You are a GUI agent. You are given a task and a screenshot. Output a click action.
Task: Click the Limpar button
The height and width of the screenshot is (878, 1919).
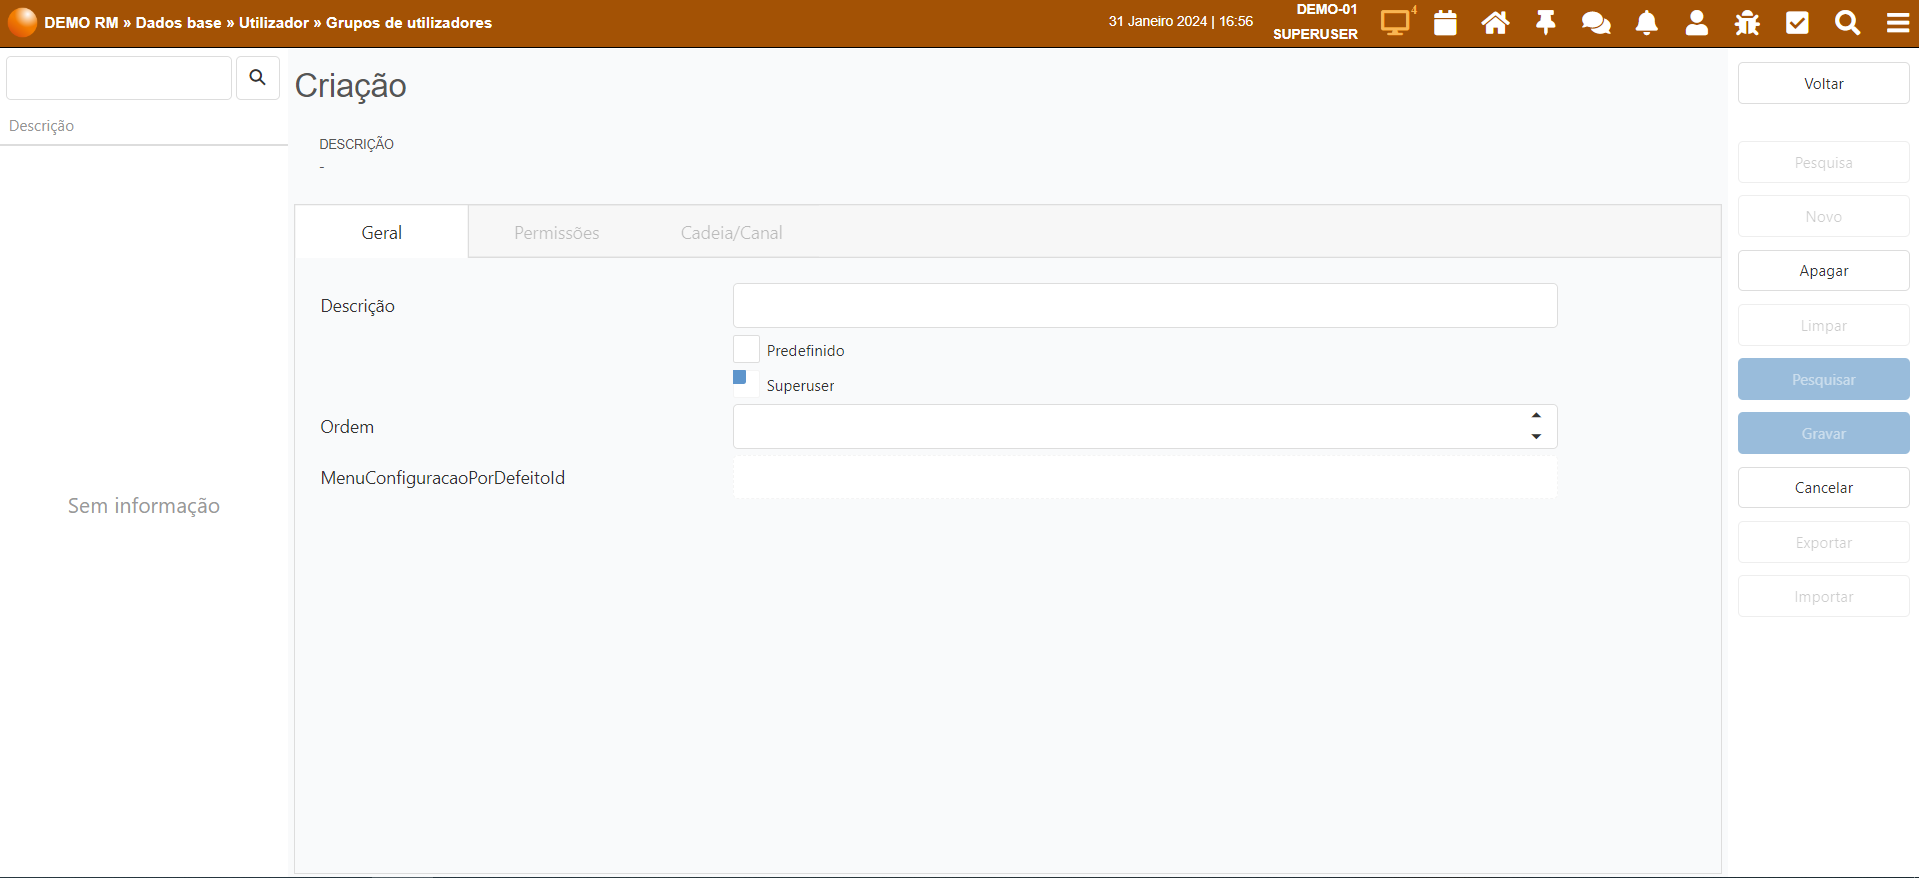click(x=1823, y=325)
